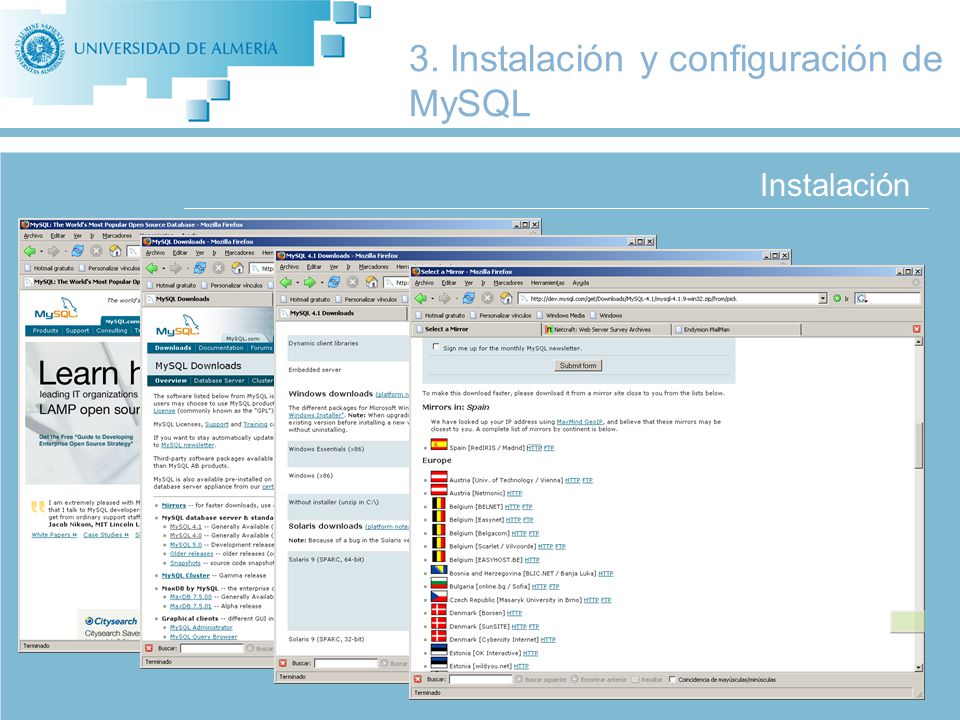Click the Spain flag icon
Screen dimensions: 960x720
click(x=439, y=445)
